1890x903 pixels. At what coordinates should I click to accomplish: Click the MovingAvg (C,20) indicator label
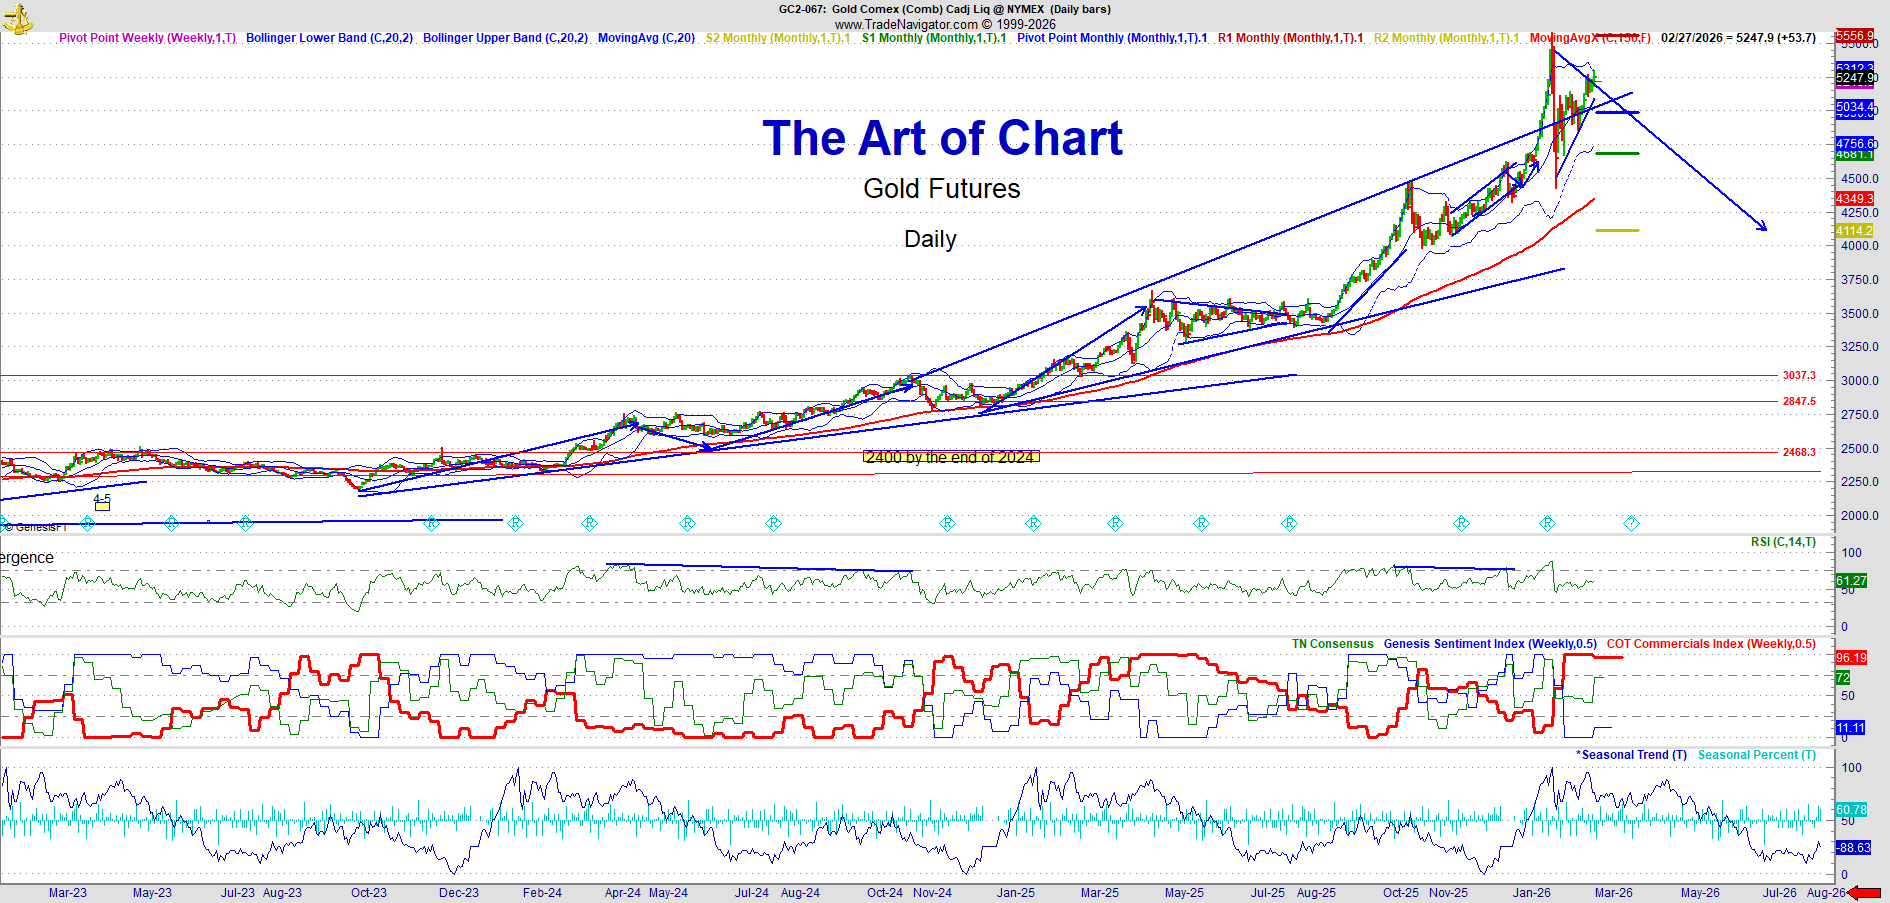click(646, 38)
